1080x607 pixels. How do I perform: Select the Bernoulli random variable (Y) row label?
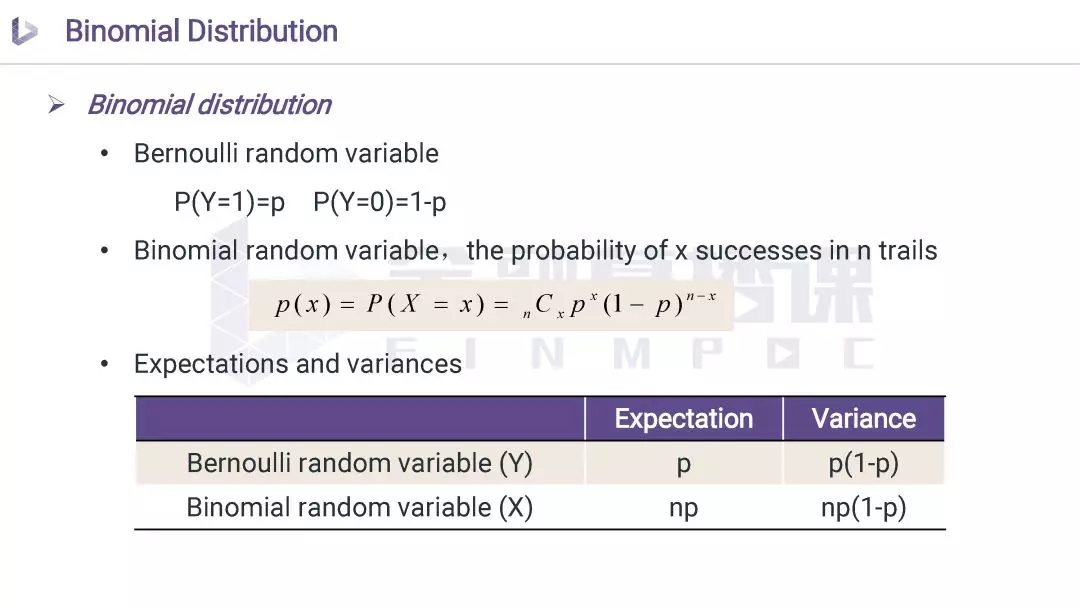click(359, 463)
